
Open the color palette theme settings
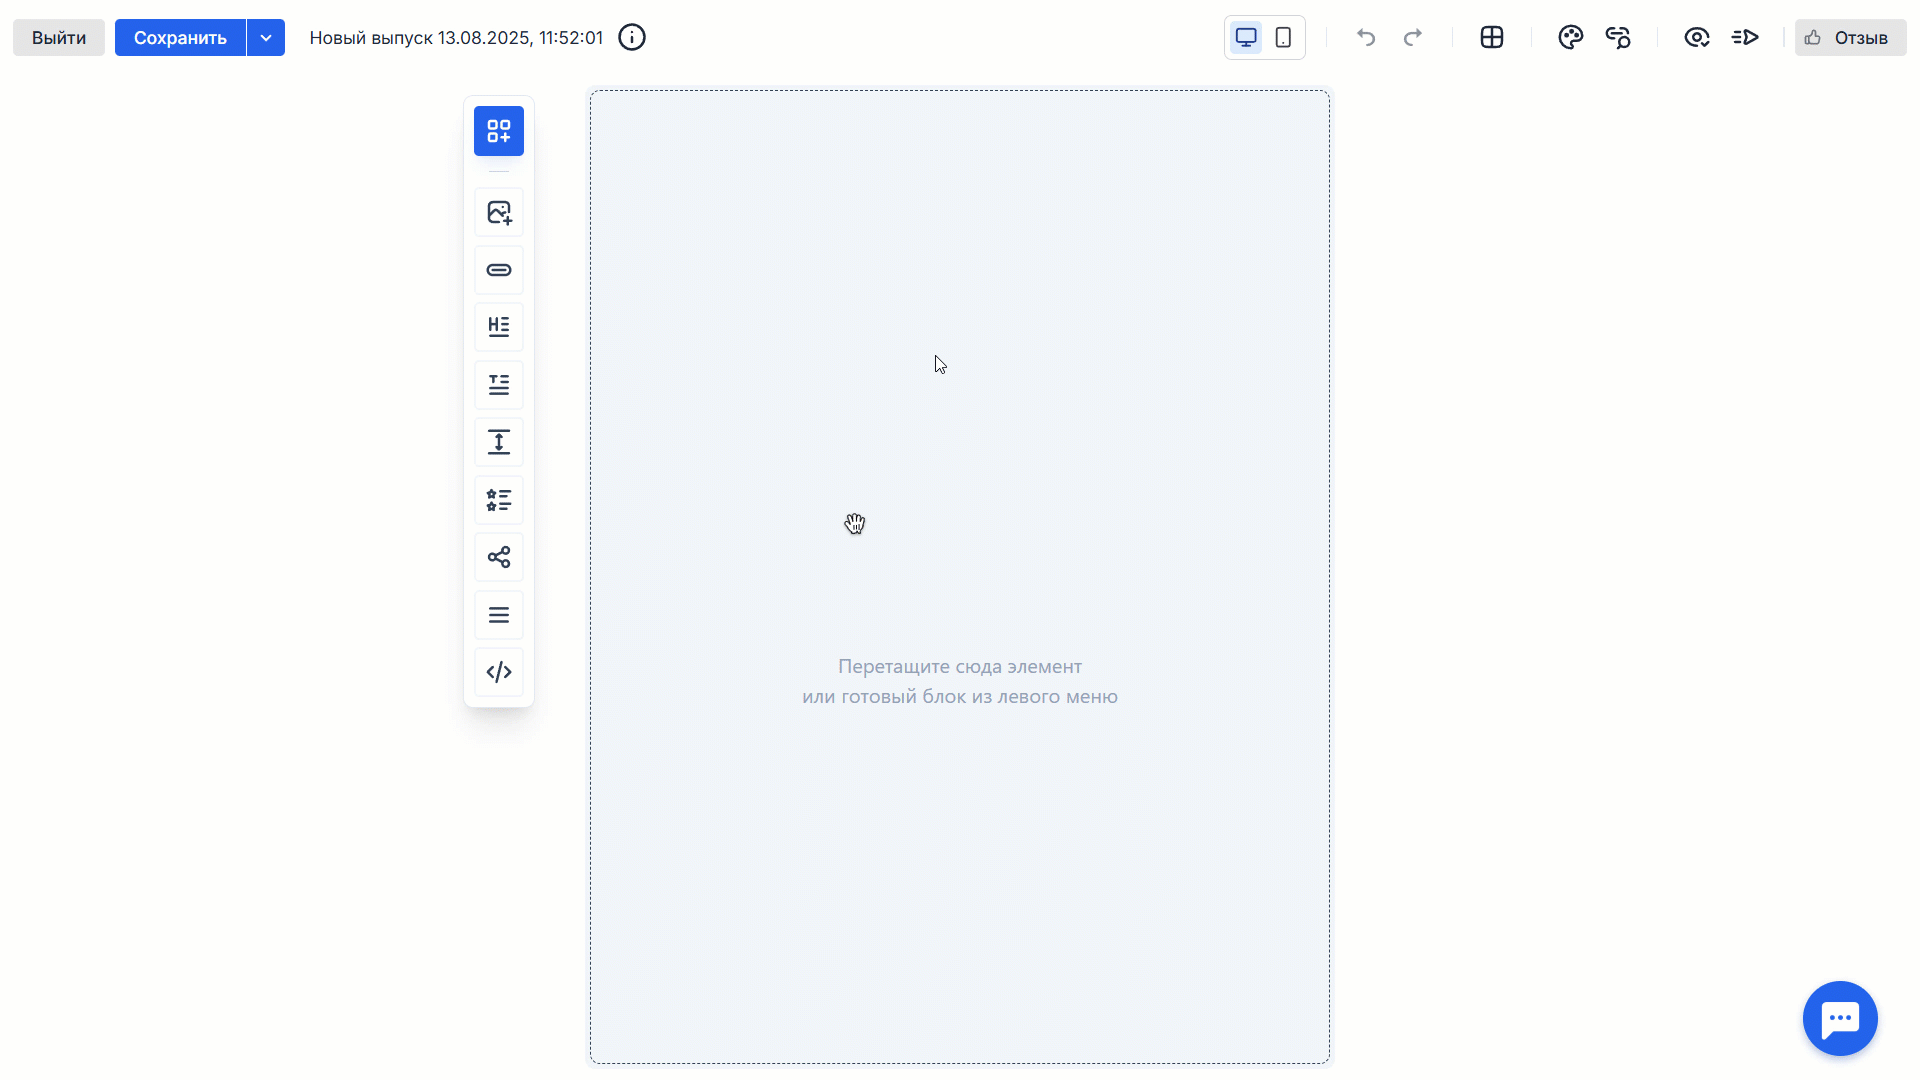tap(1570, 38)
